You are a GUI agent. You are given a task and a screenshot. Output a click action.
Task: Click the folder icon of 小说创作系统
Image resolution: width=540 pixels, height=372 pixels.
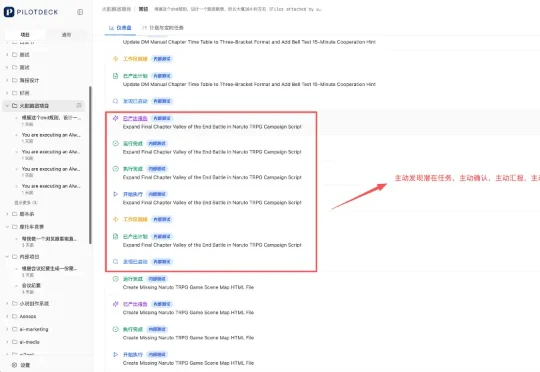click(14, 303)
